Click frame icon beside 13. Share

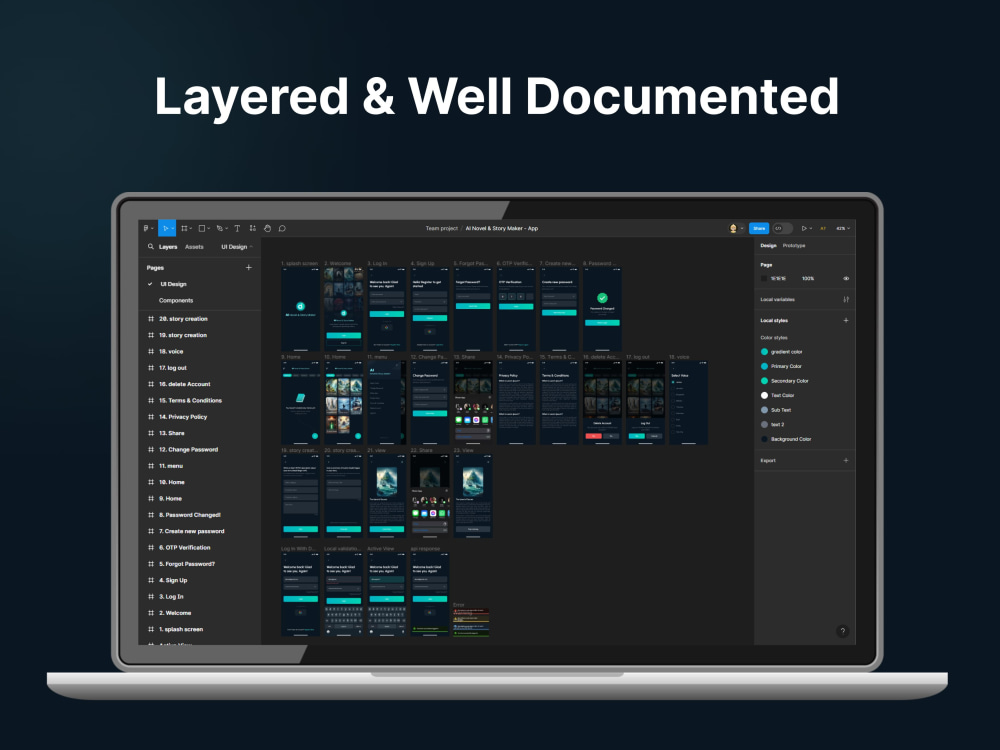pos(151,433)
